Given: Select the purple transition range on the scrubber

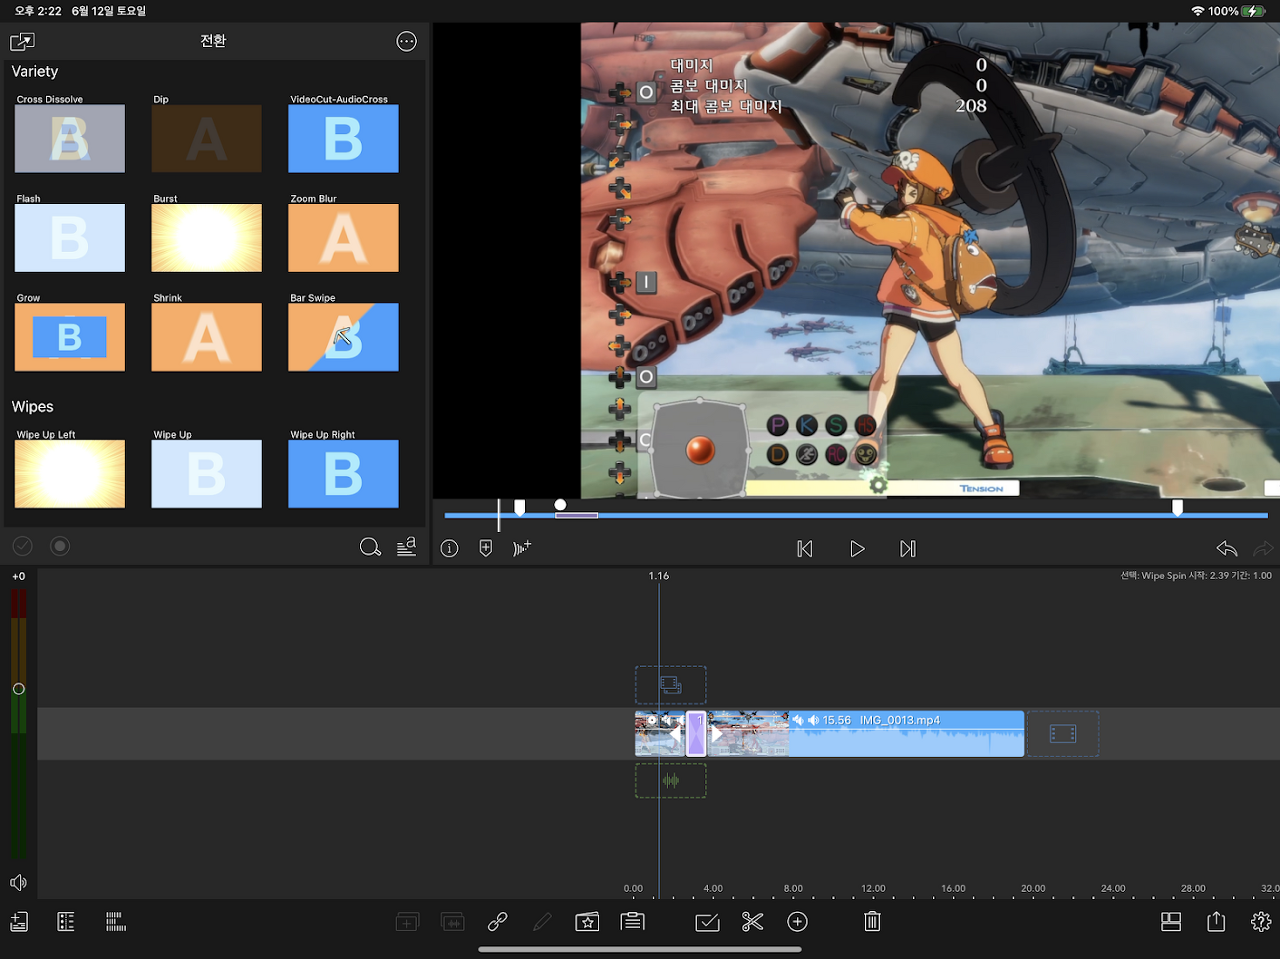Looking at the screenshot, I should (x=577, y=515).
